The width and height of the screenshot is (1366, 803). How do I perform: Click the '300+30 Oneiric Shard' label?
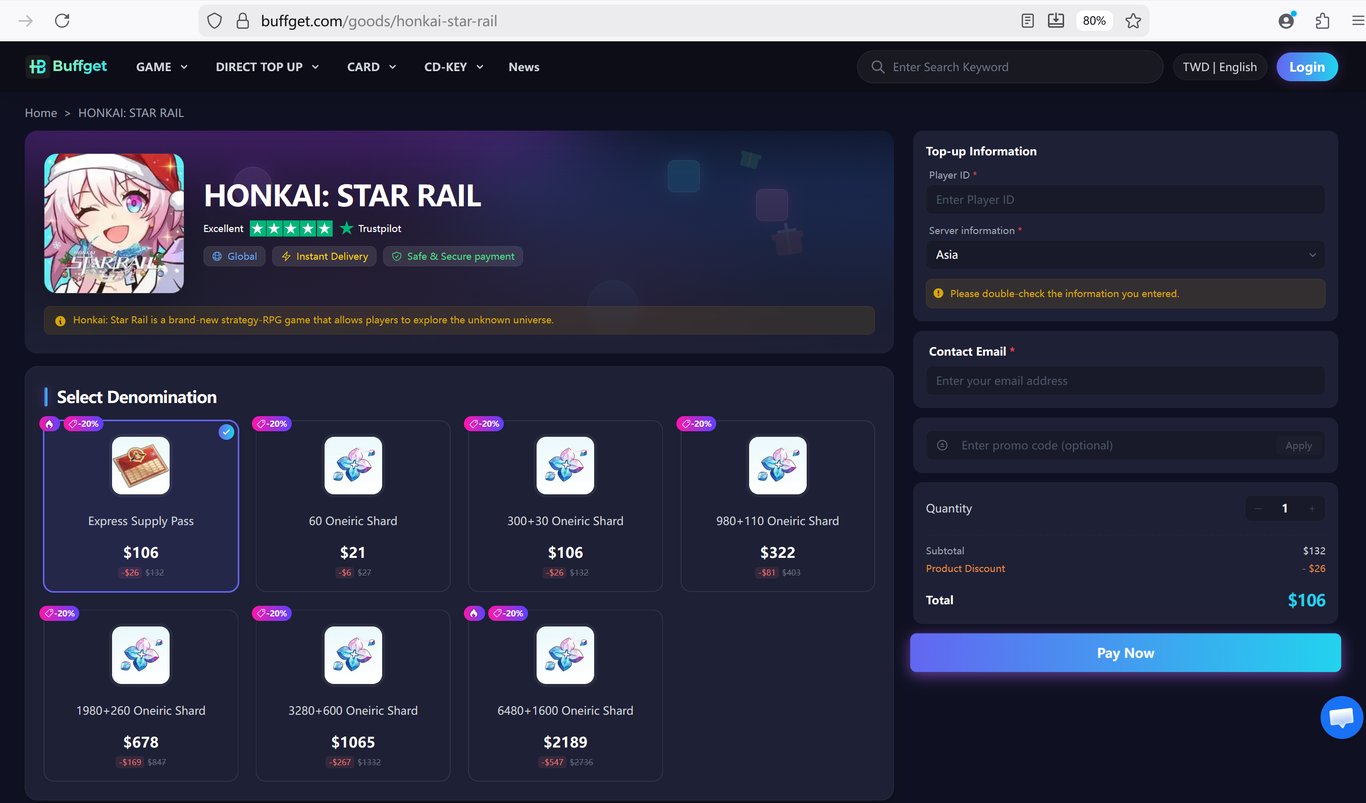(565, 521)
